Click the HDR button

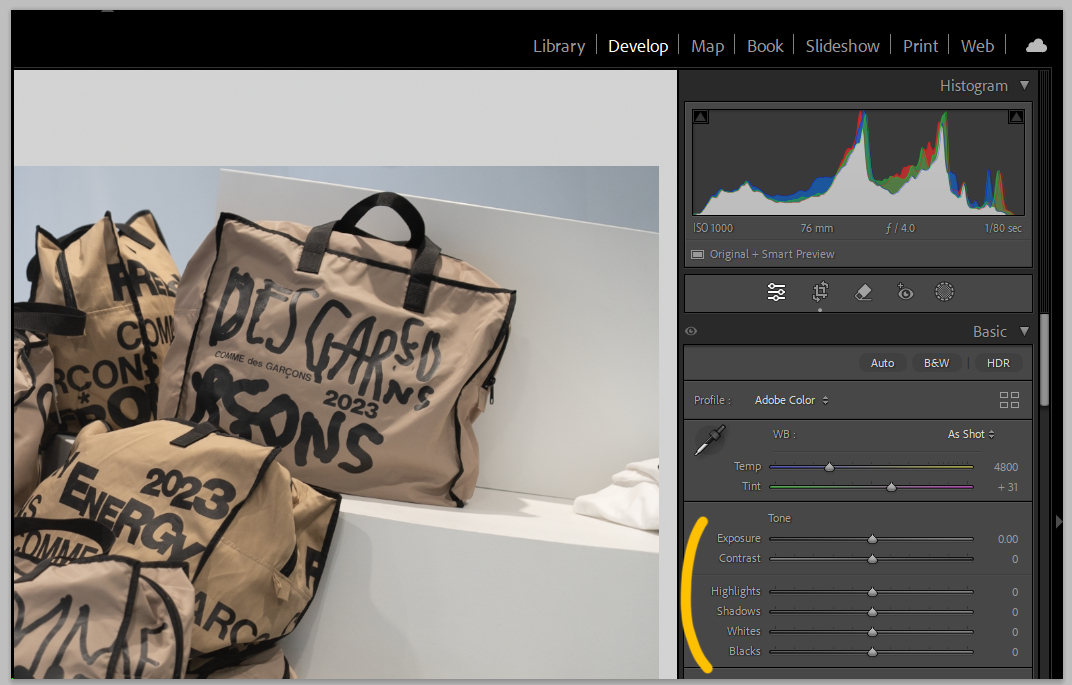point(997,363)
